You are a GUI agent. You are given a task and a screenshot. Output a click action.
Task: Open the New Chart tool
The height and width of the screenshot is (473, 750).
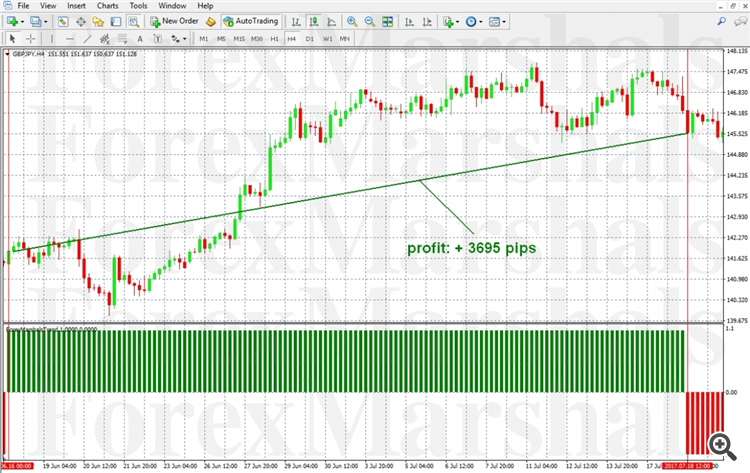tap(12, 22)
